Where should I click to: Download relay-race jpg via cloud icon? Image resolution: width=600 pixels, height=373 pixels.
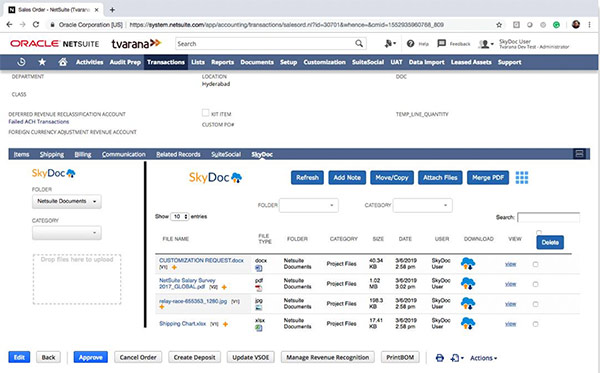point(468,303)
